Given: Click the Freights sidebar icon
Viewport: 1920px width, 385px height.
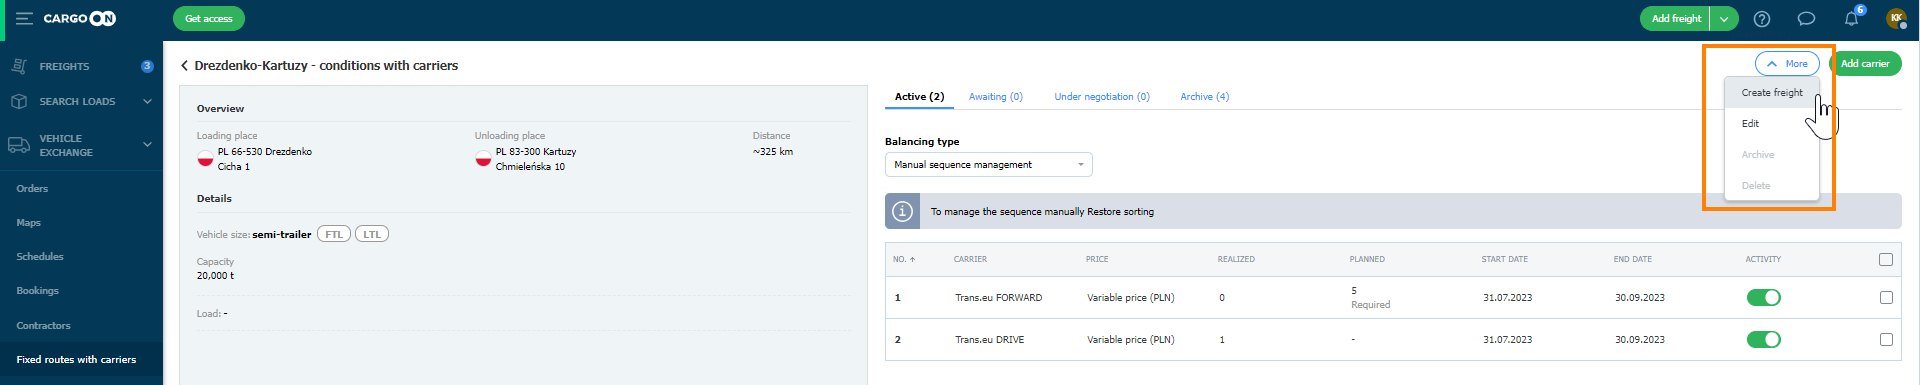Looking at the screenshot, I should pos(19,66).
